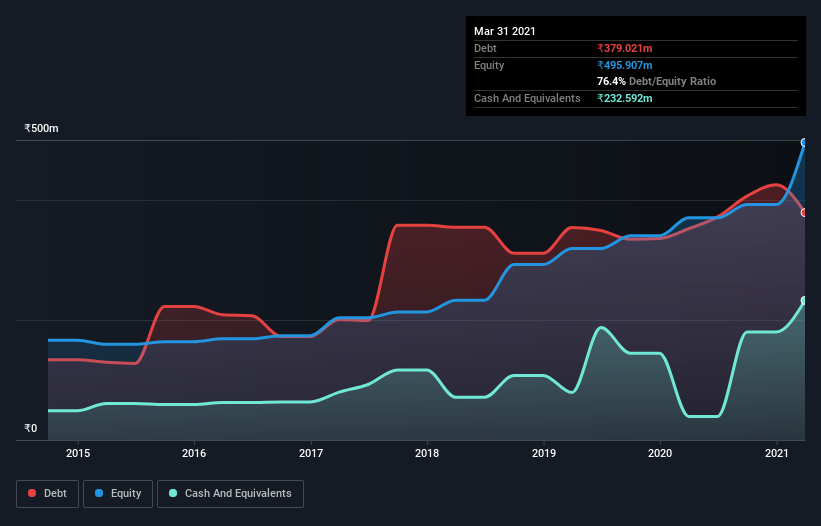821x526 pixels.
Task: Click the ₹0 y-axis label
Action: [31, 428]
